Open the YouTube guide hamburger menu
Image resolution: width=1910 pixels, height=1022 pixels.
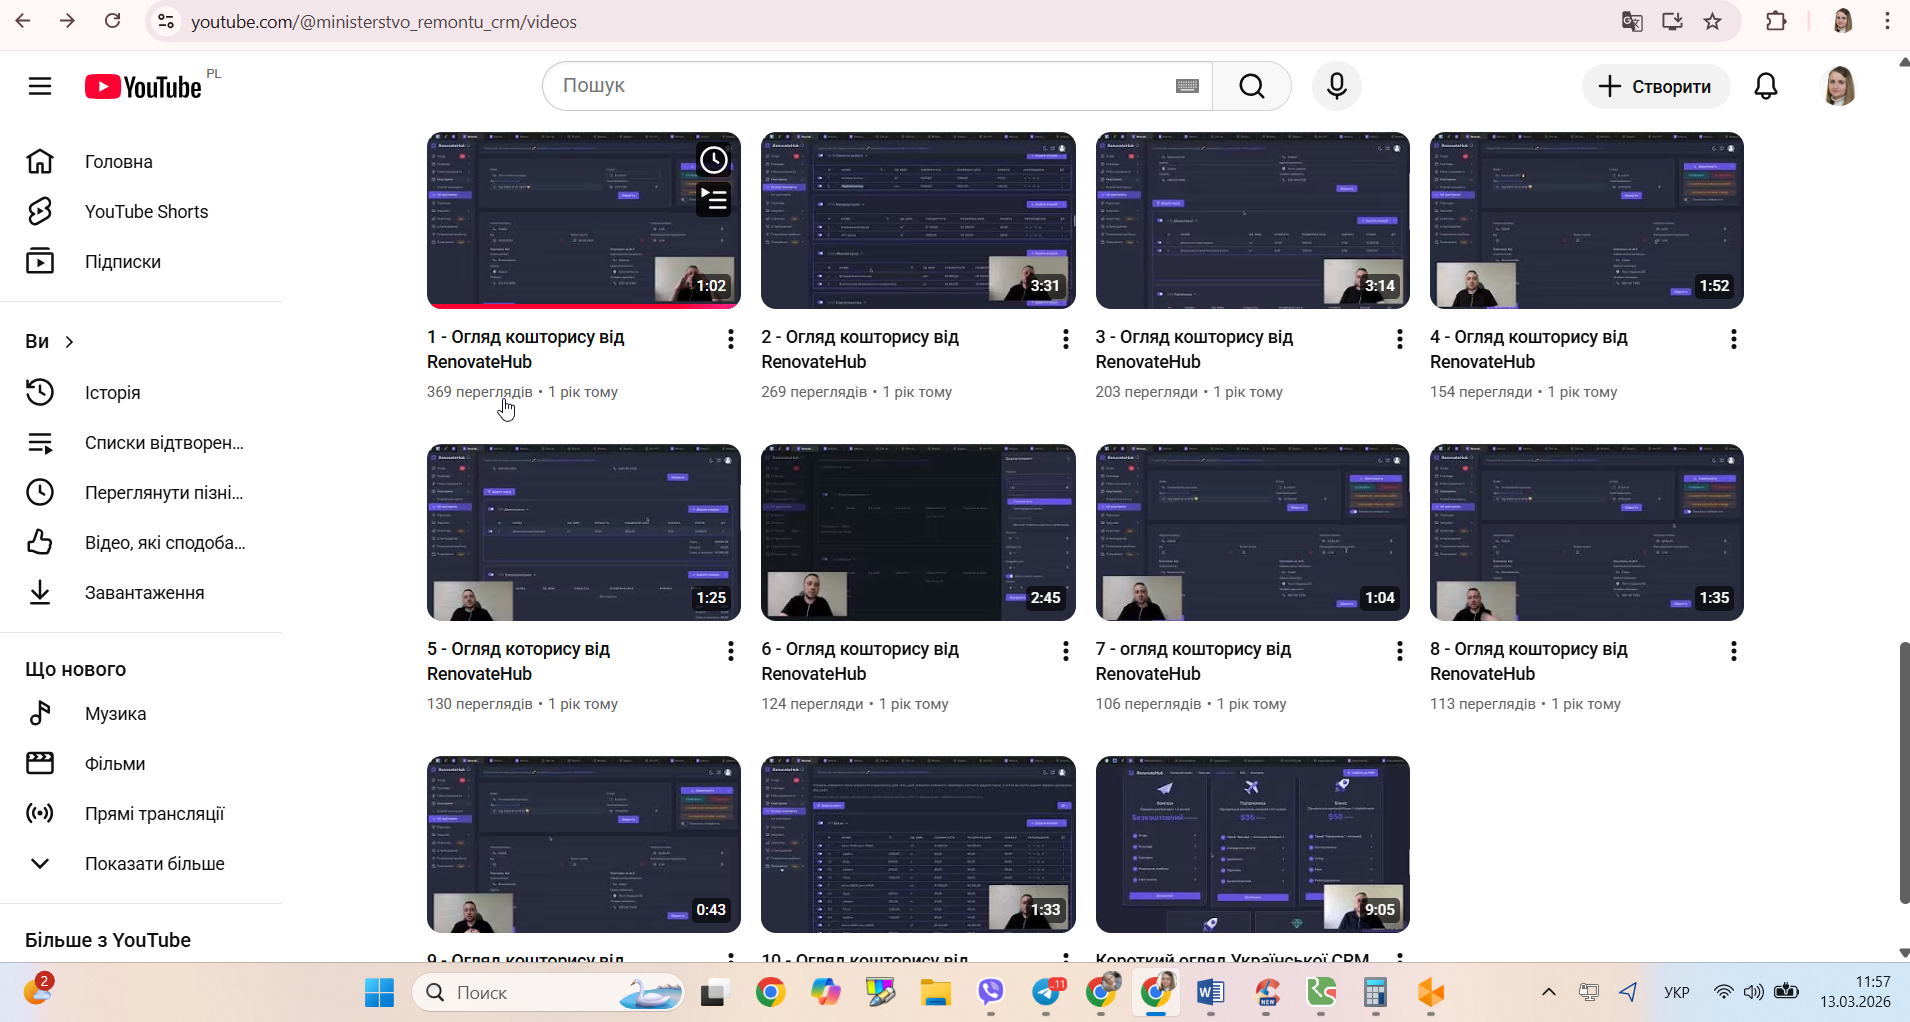pyautogui.click(x=40, y=86)
